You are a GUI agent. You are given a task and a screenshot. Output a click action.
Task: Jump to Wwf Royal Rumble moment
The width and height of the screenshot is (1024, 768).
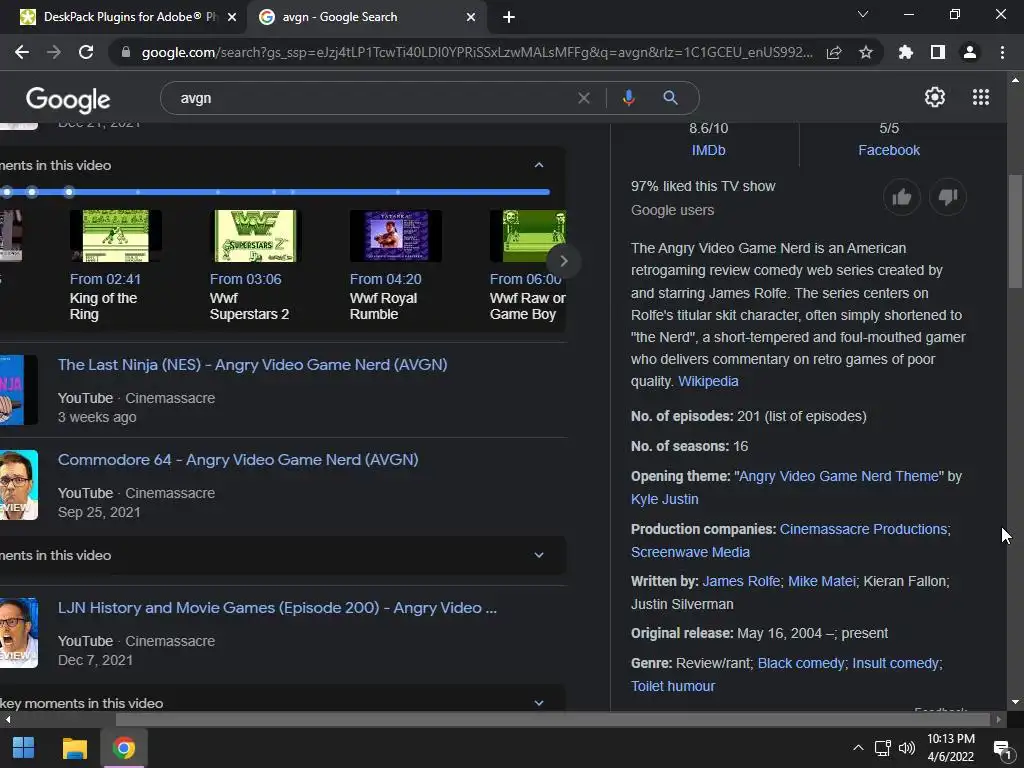pos(396,265)
